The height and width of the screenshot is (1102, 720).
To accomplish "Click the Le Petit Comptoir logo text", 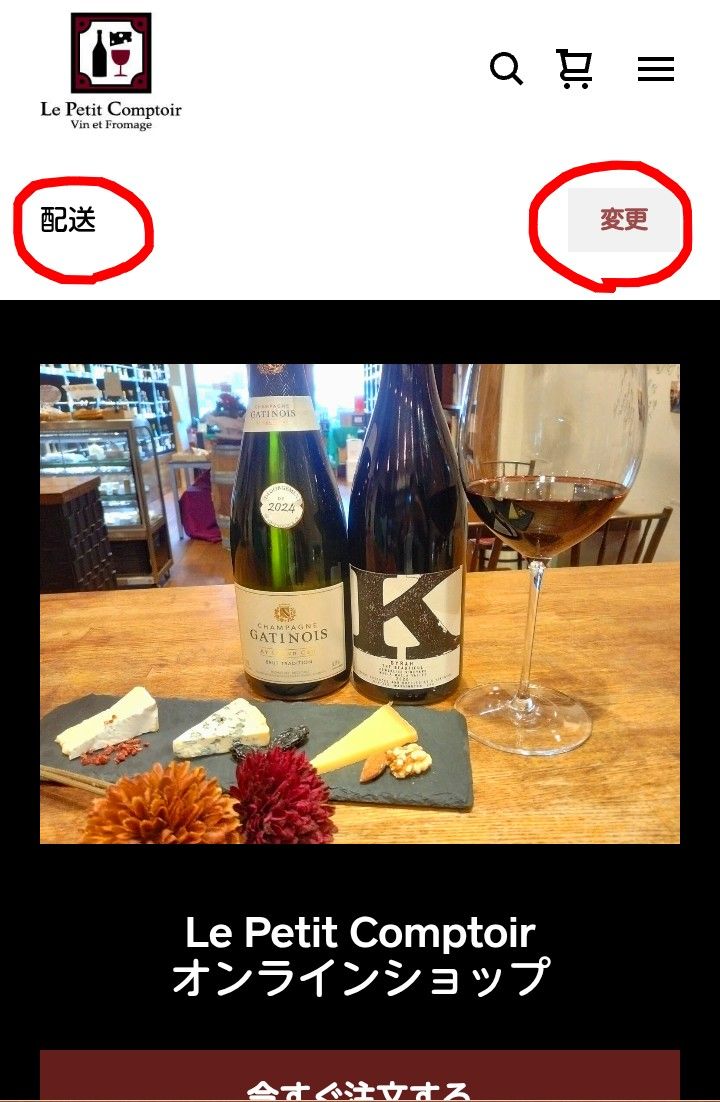I will tap(111, 109).
